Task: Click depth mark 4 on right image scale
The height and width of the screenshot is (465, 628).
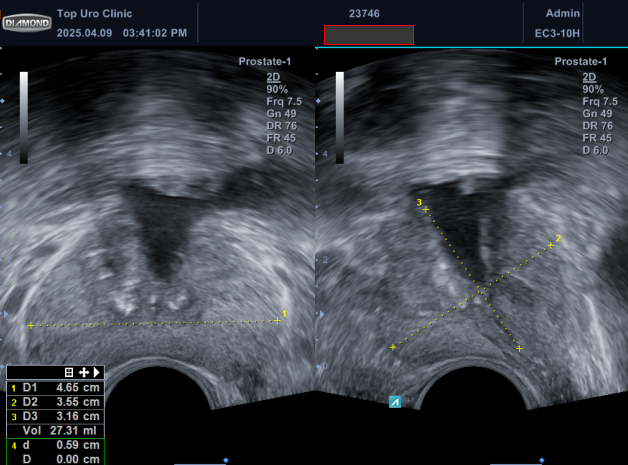Action: (x=325, y=154)
